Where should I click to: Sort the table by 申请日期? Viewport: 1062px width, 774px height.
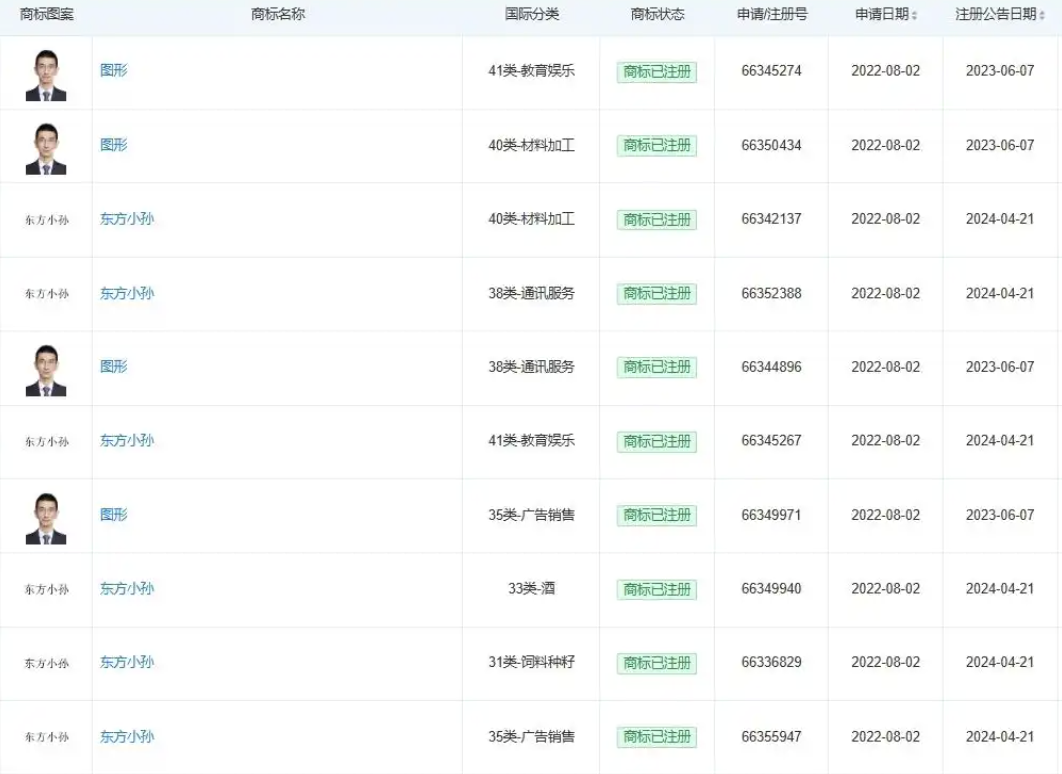pyautogui.click(x=884, y=14)
